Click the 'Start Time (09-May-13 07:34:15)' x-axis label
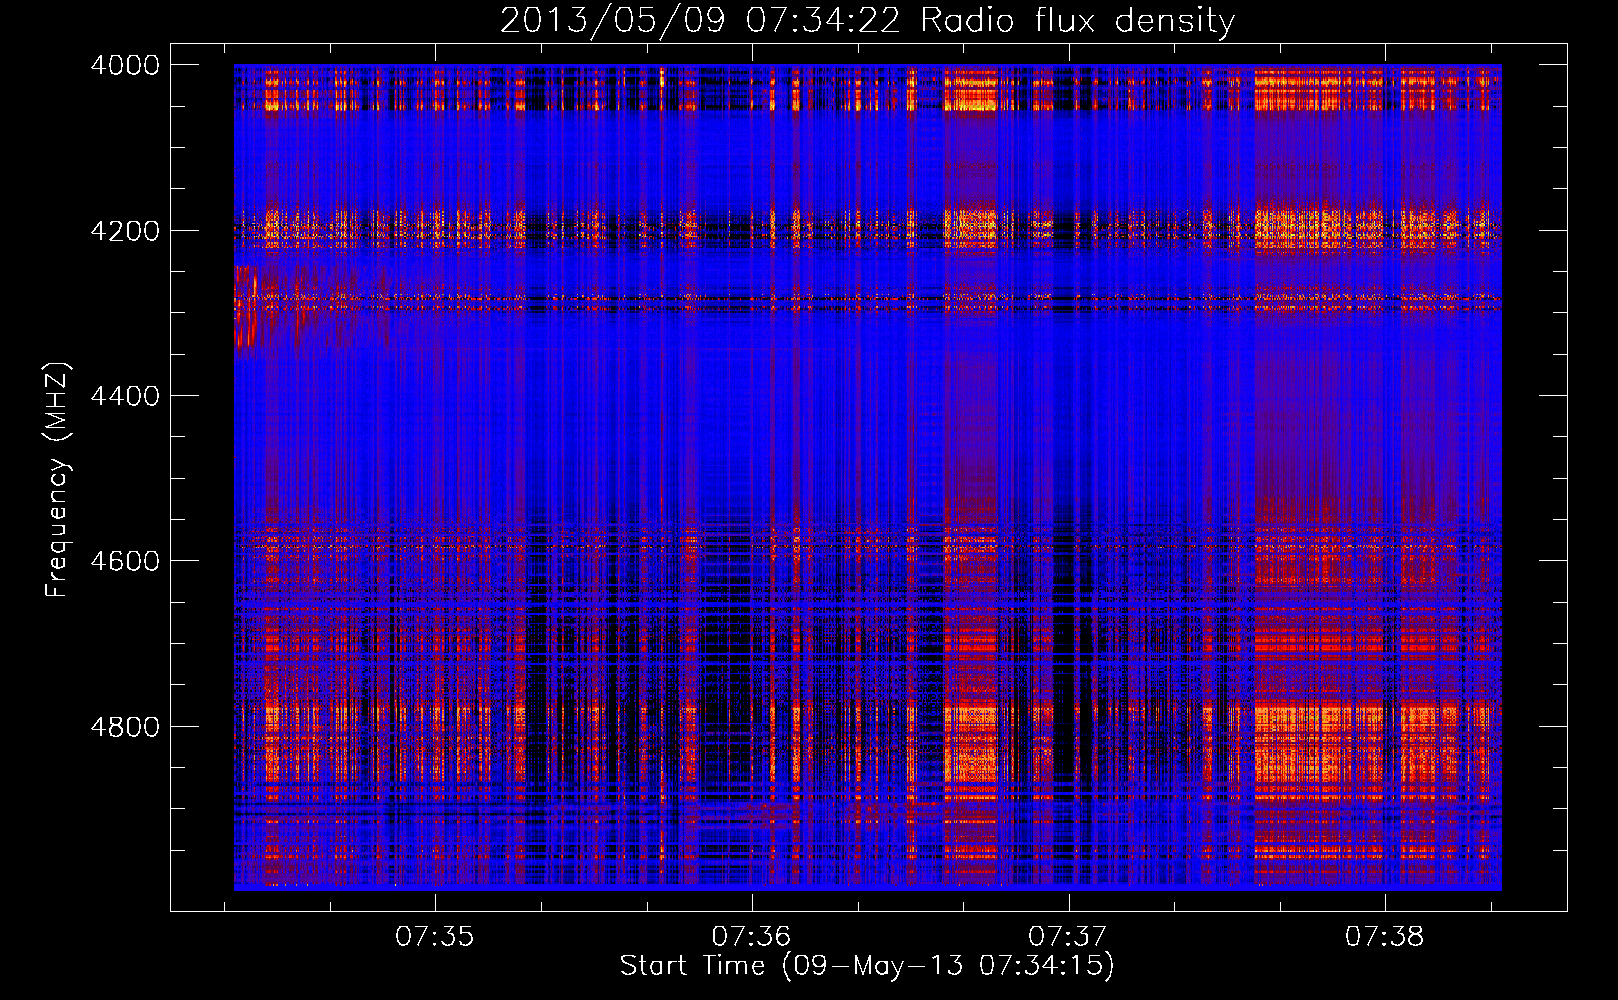 click(x=867, y=966)
